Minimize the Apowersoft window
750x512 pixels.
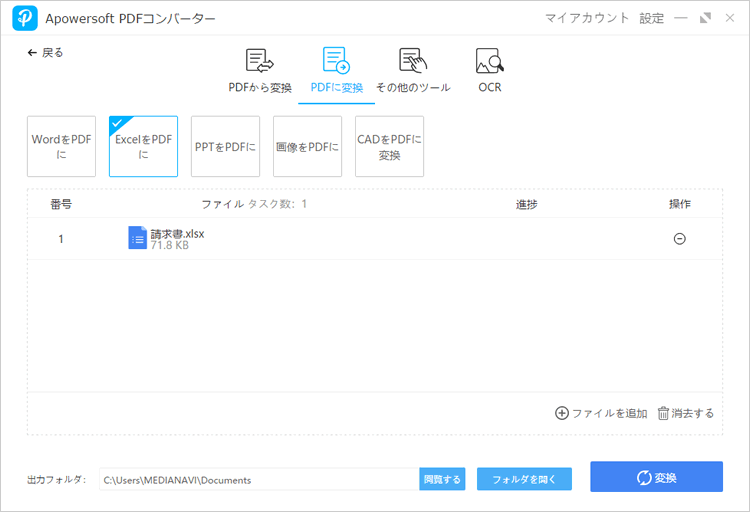tap(681, 18)
